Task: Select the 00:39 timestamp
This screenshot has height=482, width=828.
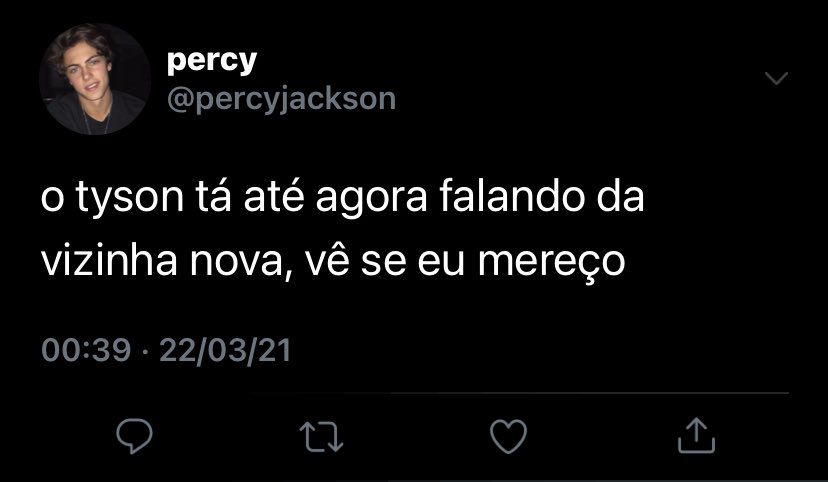Action: point(86,350)
